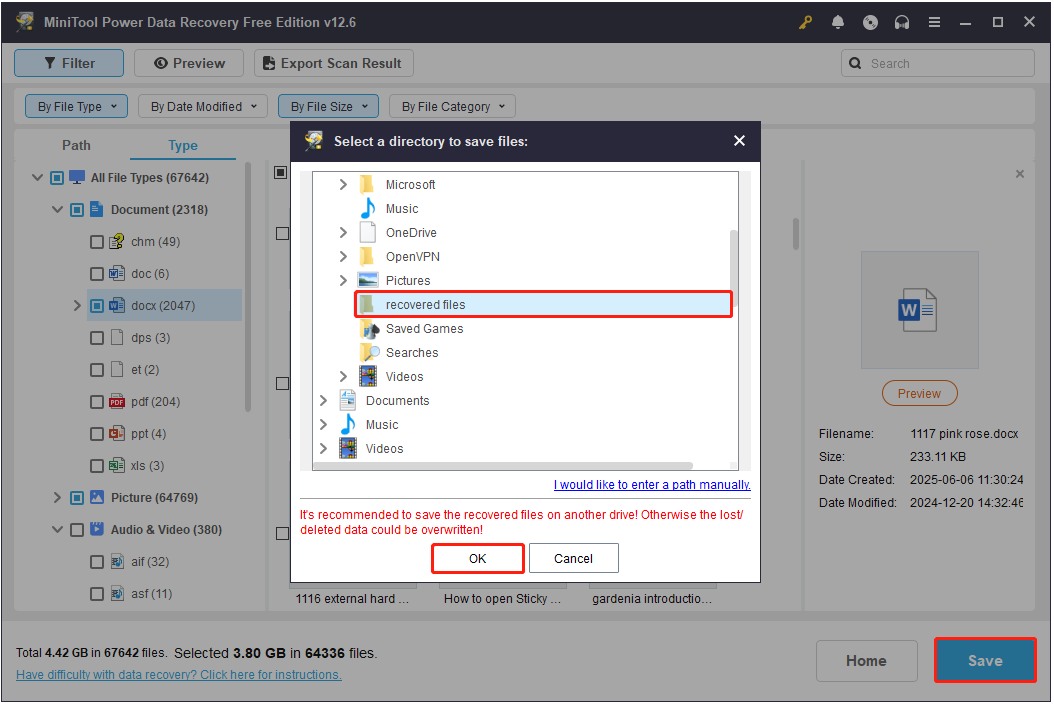
Task: Open the By File Category filter menu
Action: coord(451,105)
